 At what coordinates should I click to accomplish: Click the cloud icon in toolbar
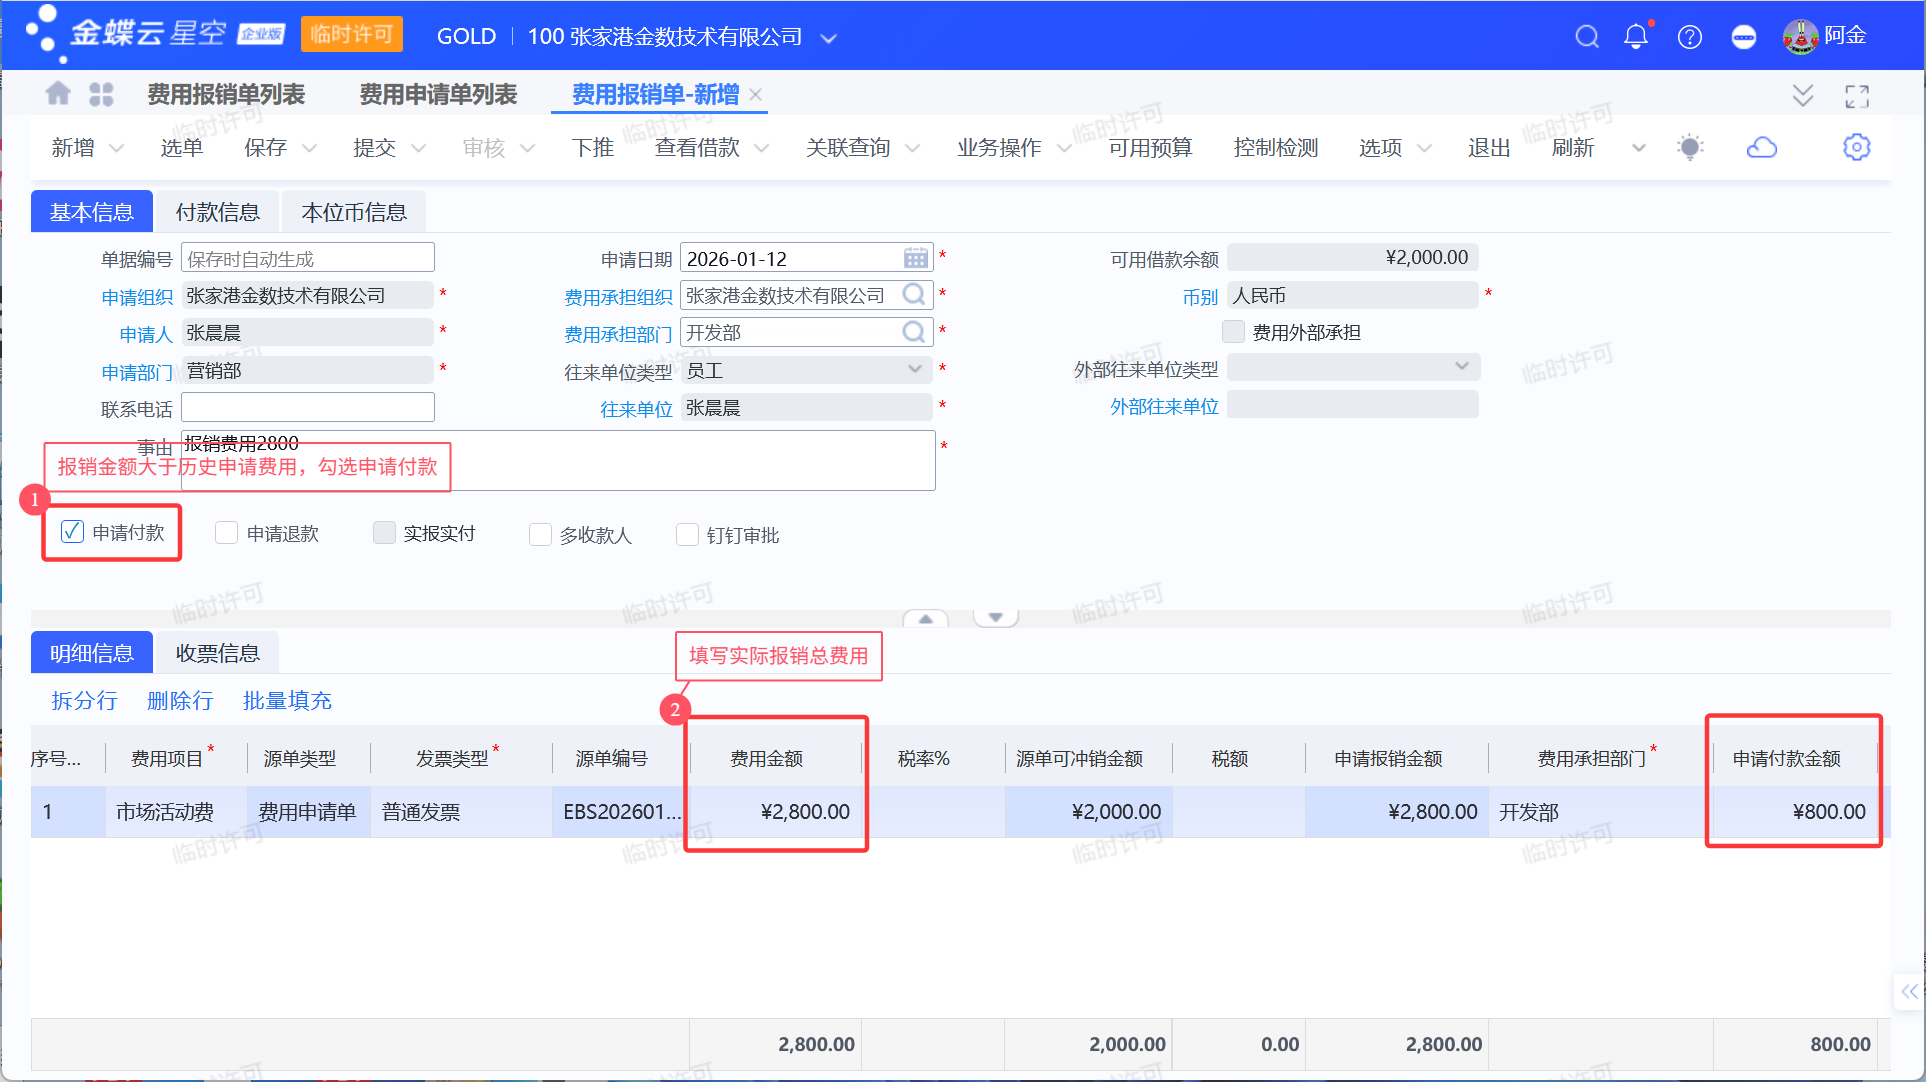pyautogui.click(x=1761, y=148)
